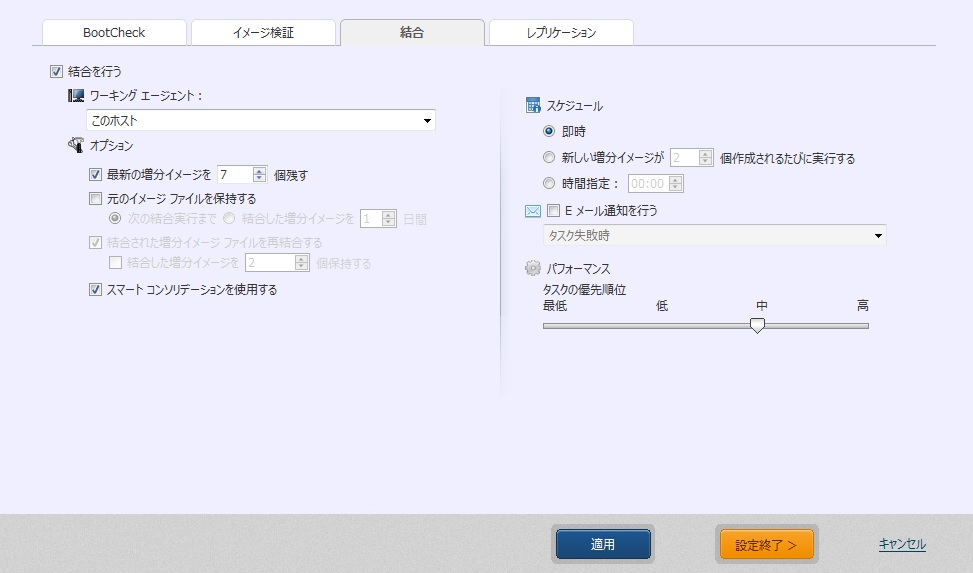Click the 00:00 time input field
This screenshot has height=573, width=973.
pyautogui.click(x=649, y=184)
